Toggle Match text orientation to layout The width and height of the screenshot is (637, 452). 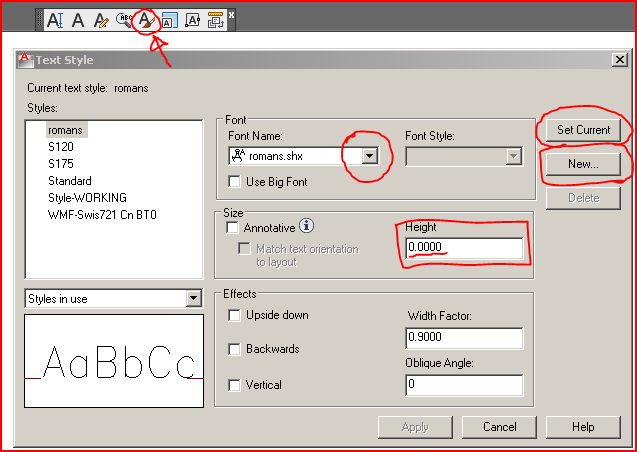244,249
